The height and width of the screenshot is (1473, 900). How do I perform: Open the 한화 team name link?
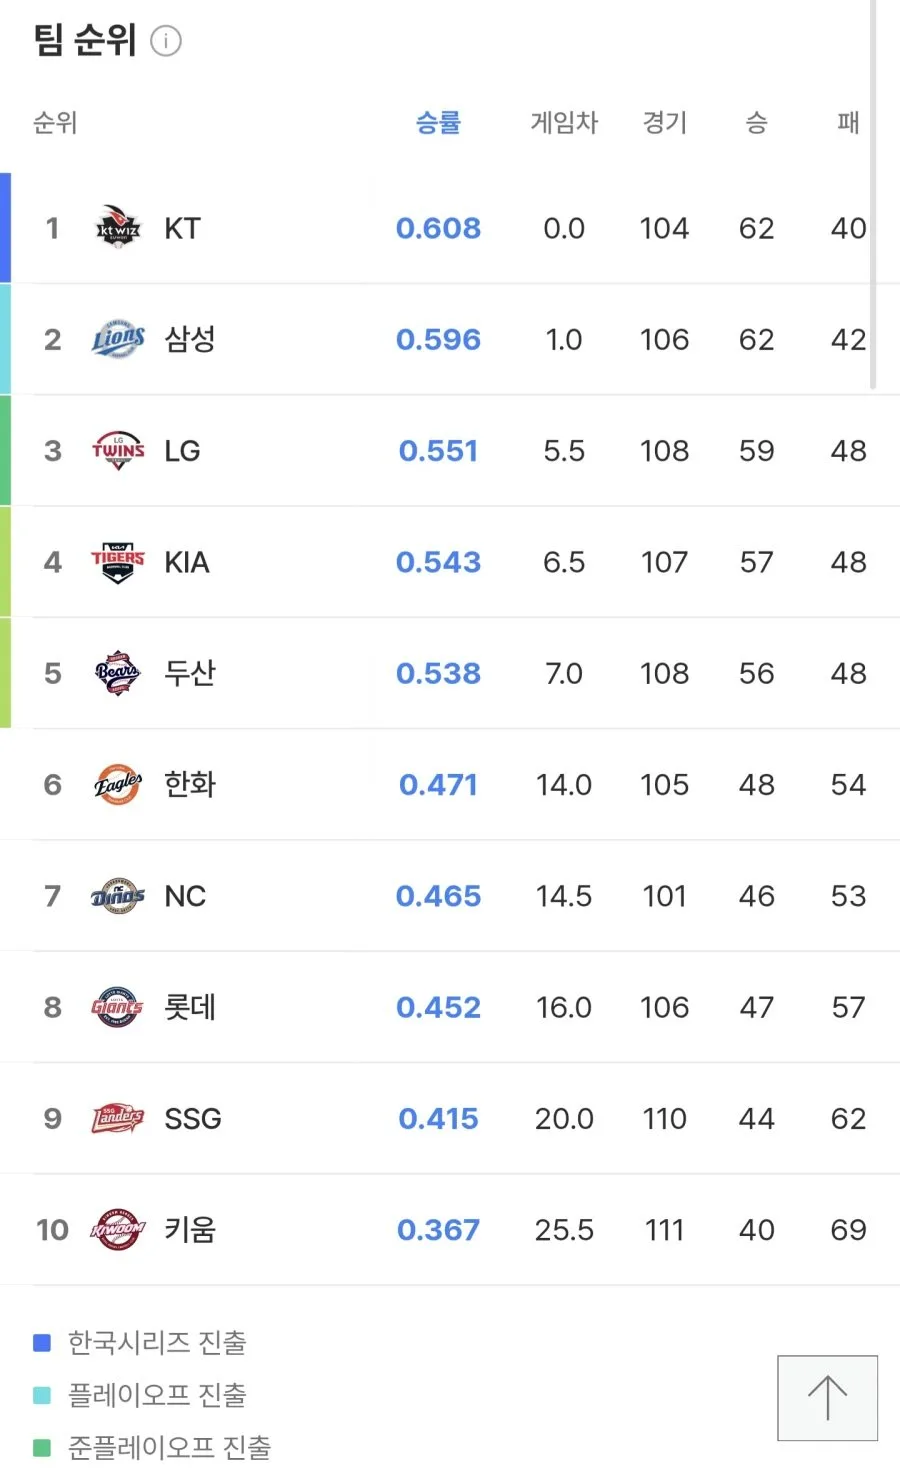[190, 784]
